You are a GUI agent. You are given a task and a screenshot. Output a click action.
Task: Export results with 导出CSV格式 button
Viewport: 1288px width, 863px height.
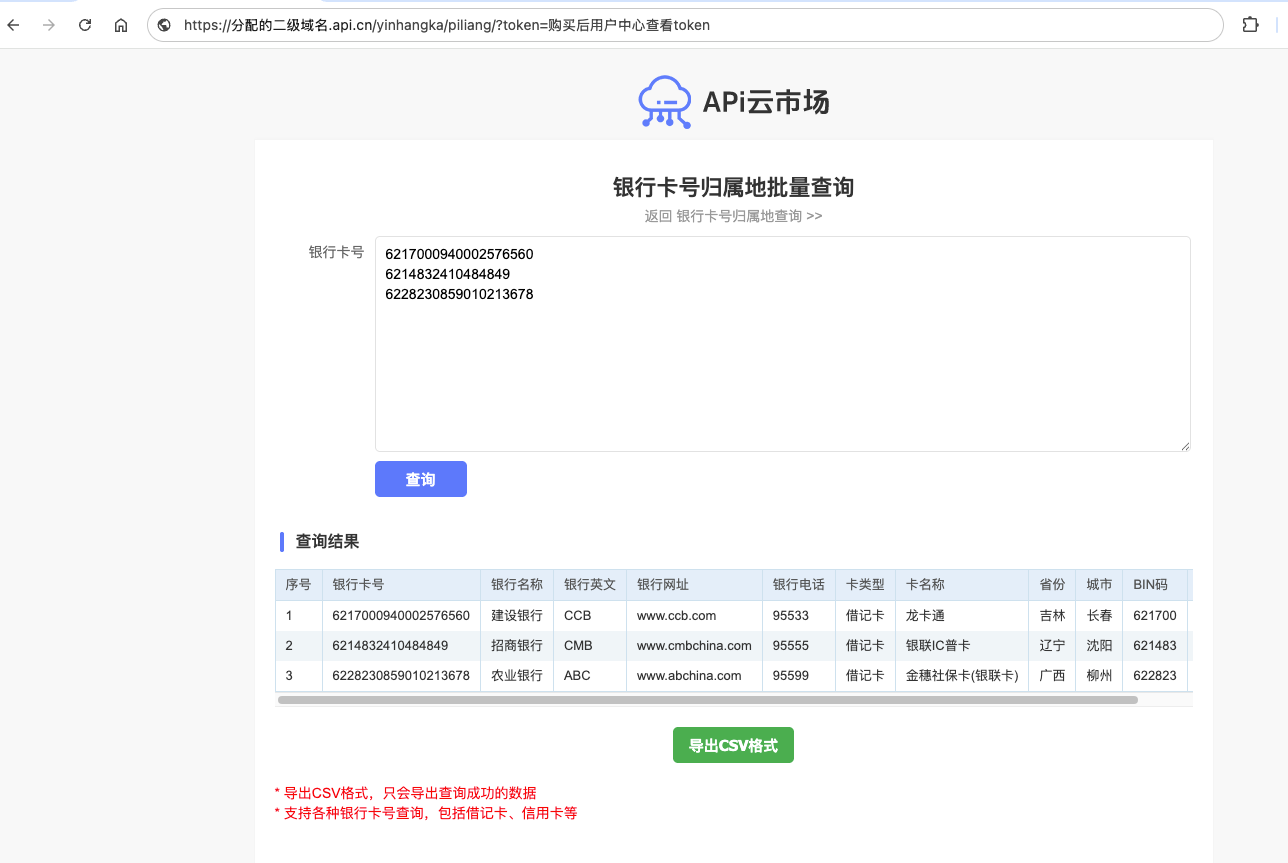point(733,745)
